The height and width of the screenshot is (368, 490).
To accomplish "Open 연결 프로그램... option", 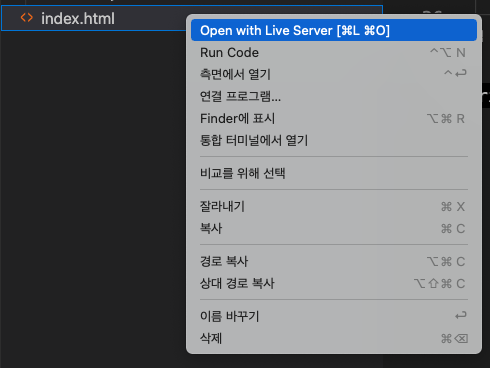I will pyautogui.click(x=334, y=96).
